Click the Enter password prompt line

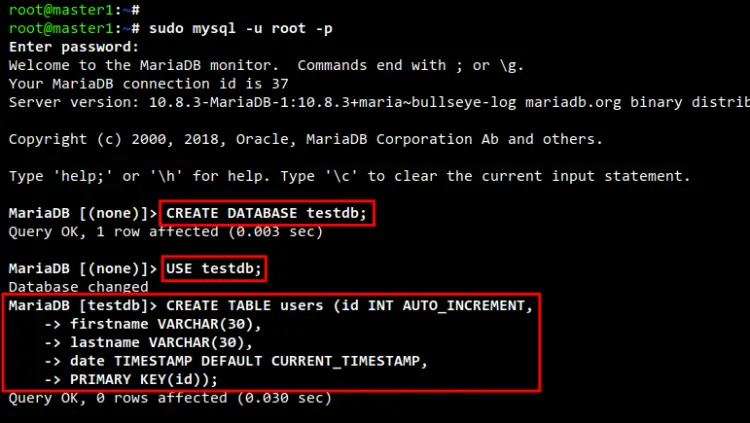point(73,47)
